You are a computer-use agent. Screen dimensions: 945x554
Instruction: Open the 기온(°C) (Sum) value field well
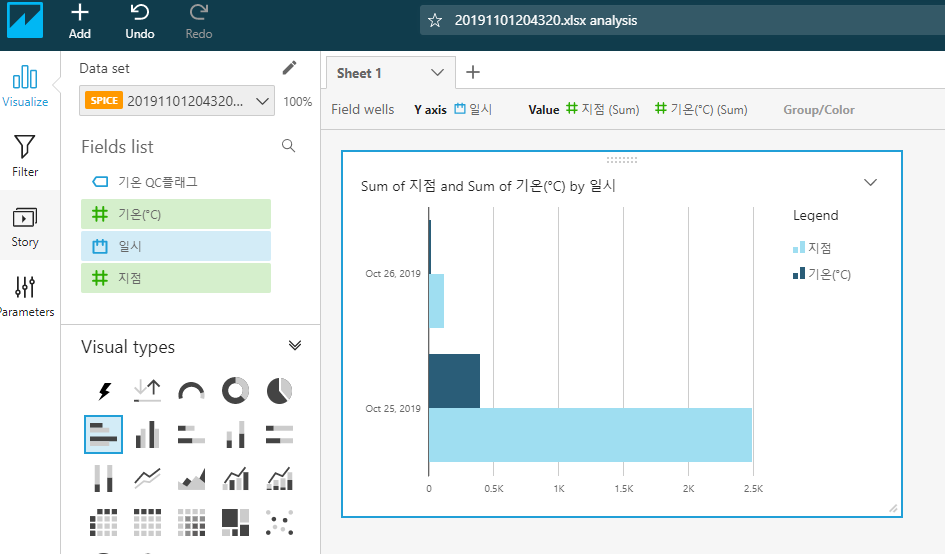point(702,109)
